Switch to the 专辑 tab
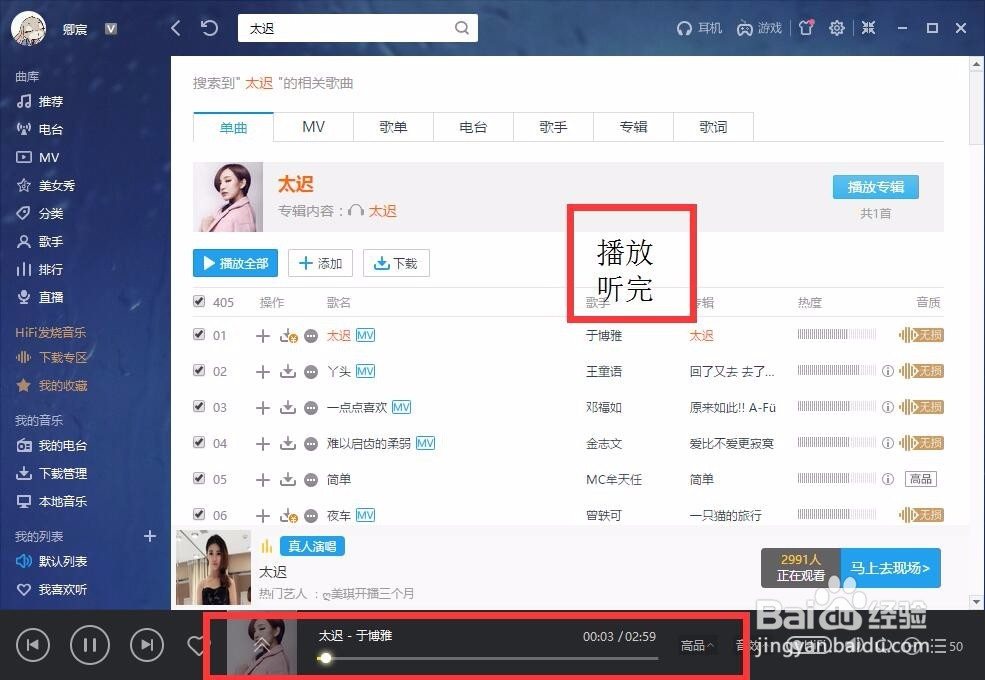The width and height of the screenshot is (985, 680). 633,126
